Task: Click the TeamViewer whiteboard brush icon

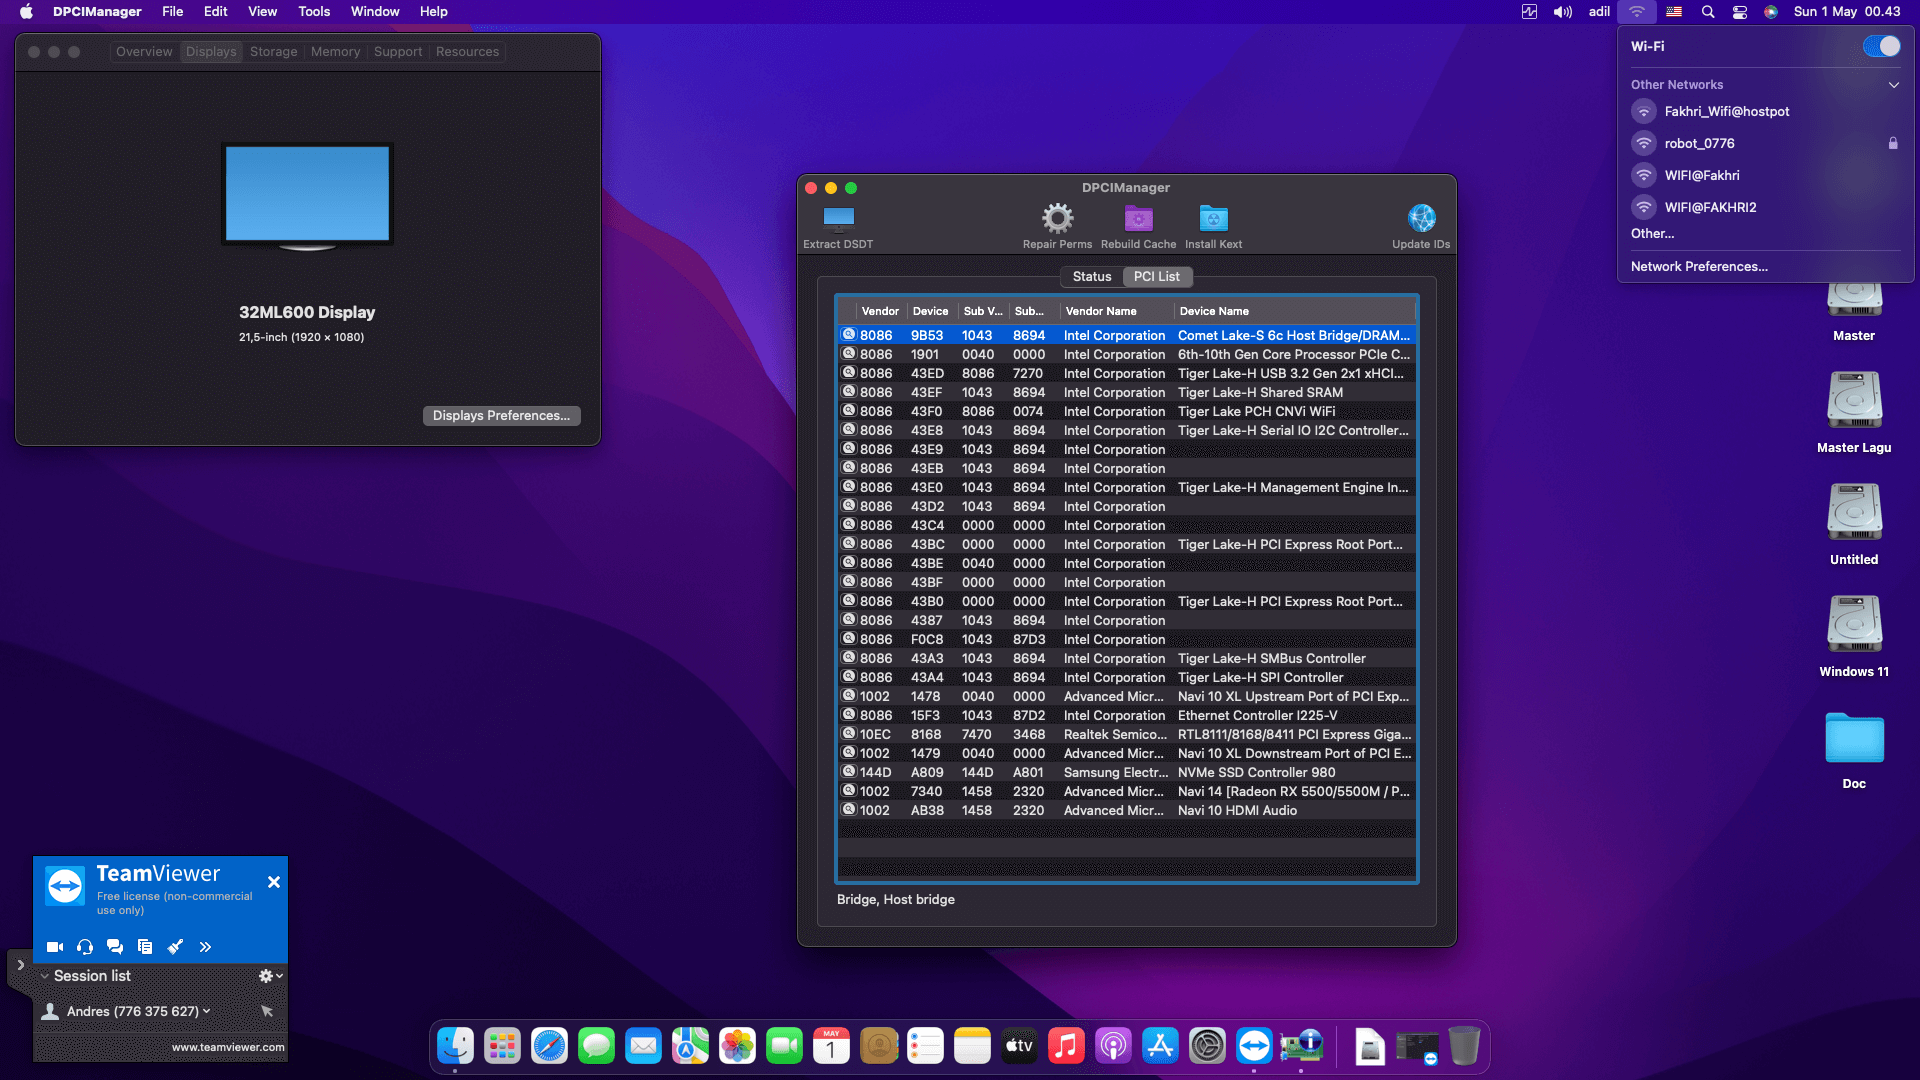Action: (x=175, y=946)
